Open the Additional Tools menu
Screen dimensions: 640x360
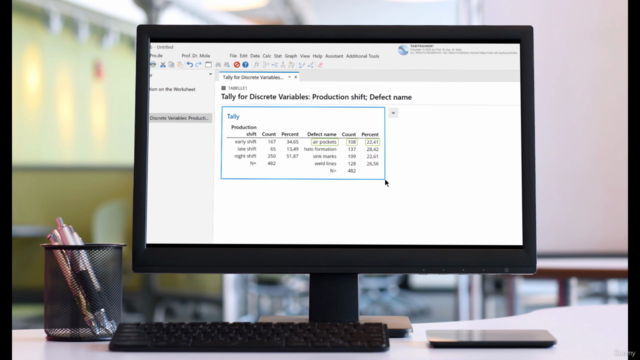click(362, 56)
